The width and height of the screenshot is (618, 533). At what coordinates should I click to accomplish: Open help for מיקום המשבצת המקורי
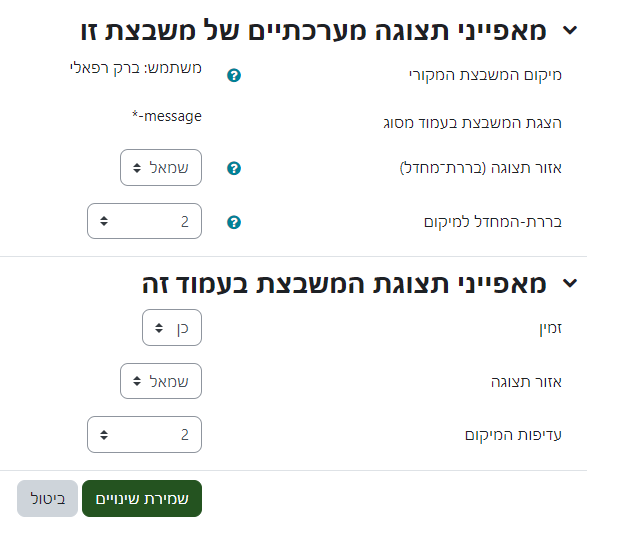[x=234, y=75]
